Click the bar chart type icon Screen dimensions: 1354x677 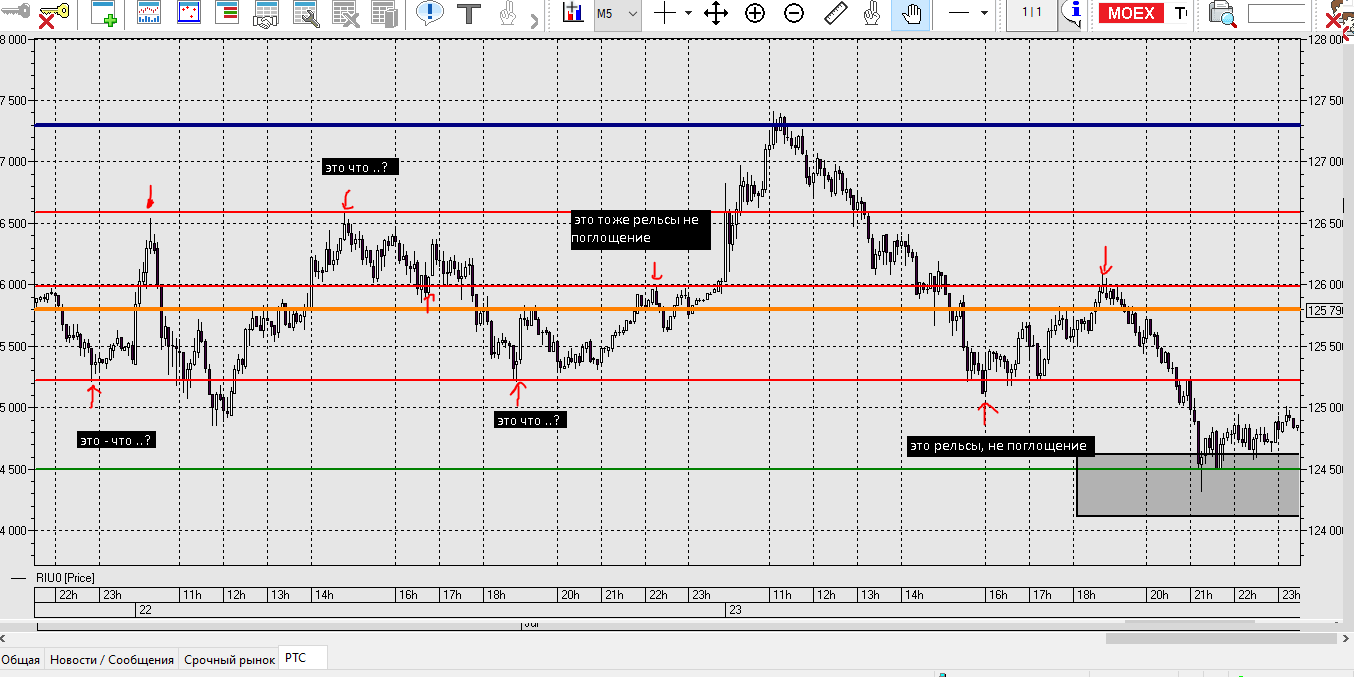click(x=573, y=13)
